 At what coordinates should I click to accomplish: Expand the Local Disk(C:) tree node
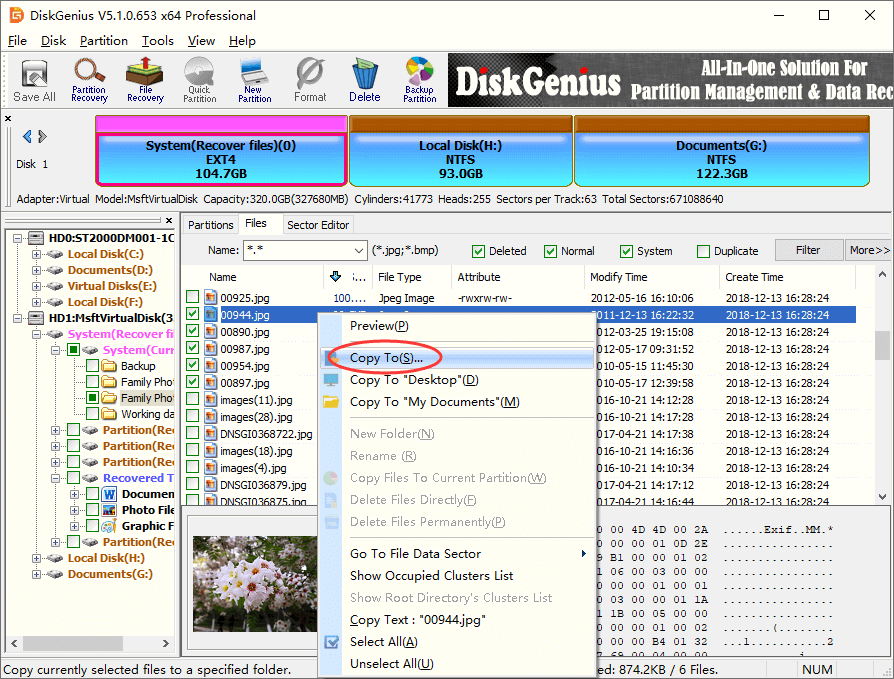pyautogui.click(x=37, y=254)
